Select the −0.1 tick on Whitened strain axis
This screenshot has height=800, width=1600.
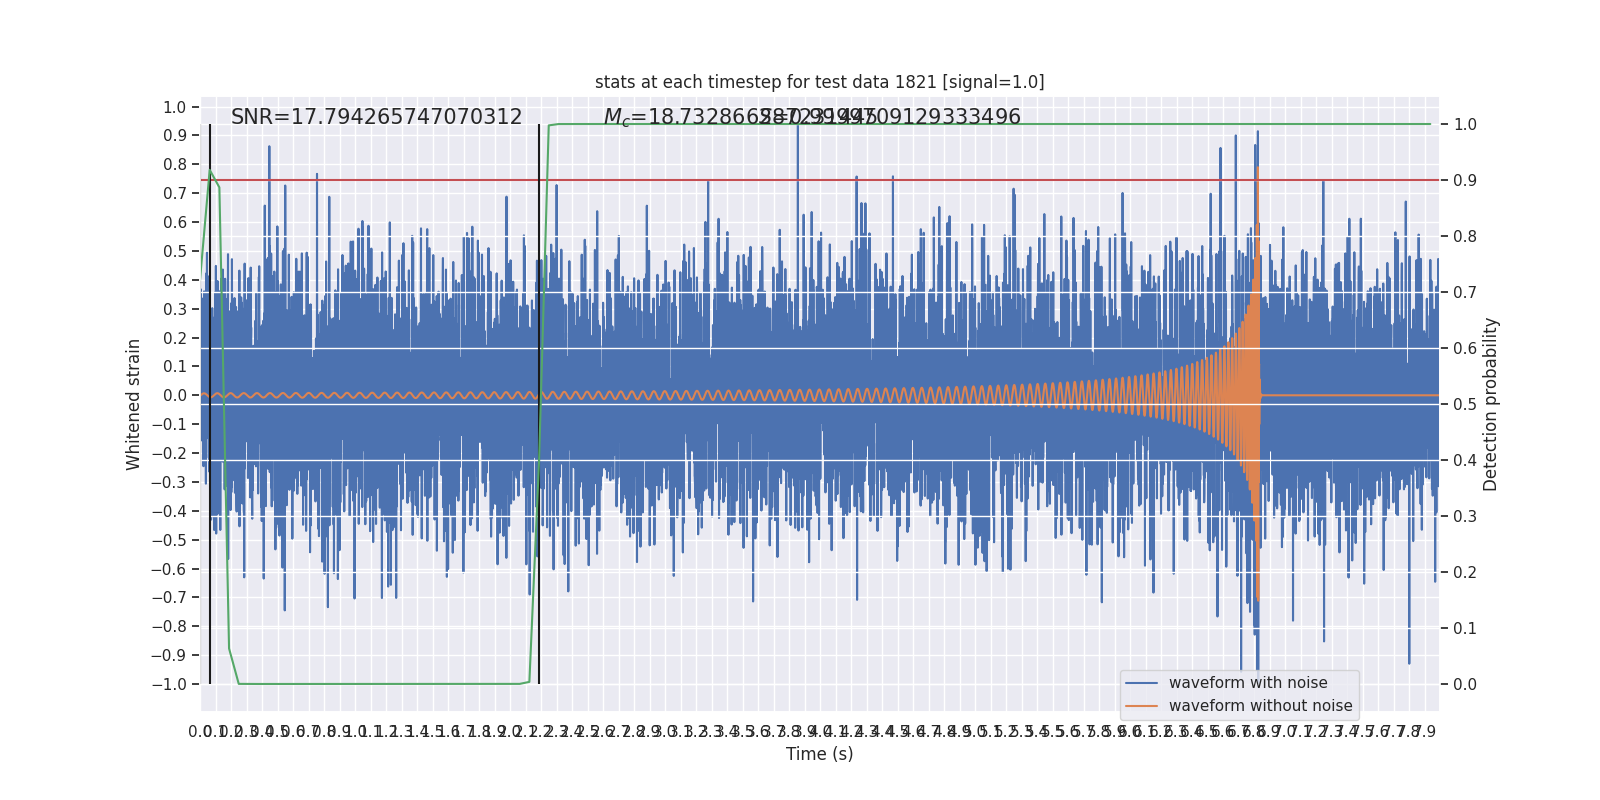pyautogui.click(x=168, y=425)
